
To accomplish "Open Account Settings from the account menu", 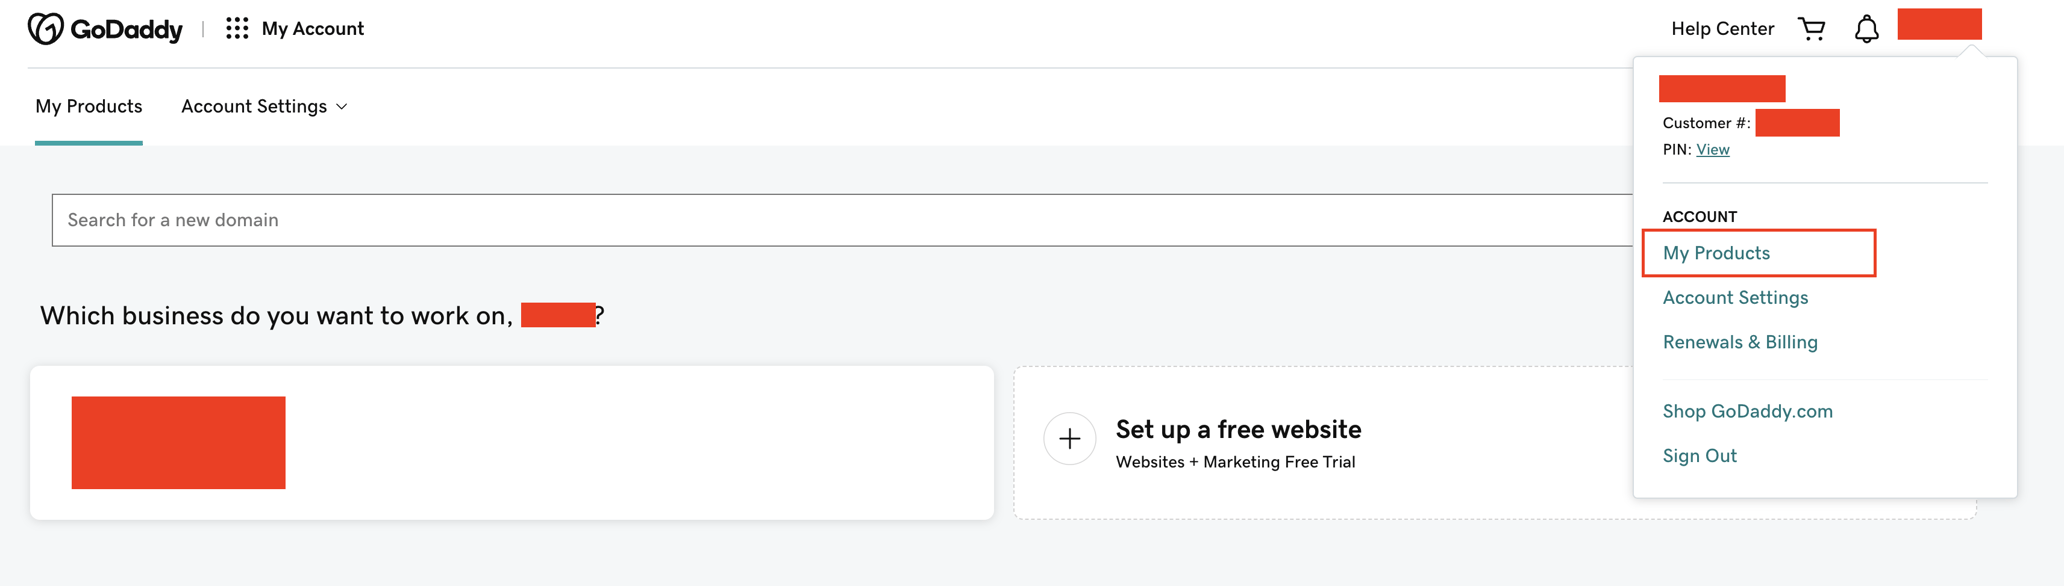I will (x=1735, y=297).
